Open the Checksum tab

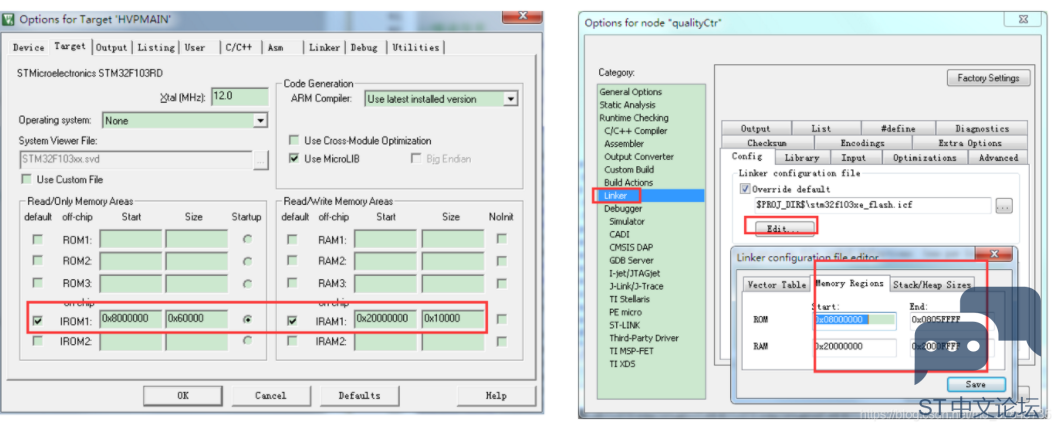coord(767,143)
